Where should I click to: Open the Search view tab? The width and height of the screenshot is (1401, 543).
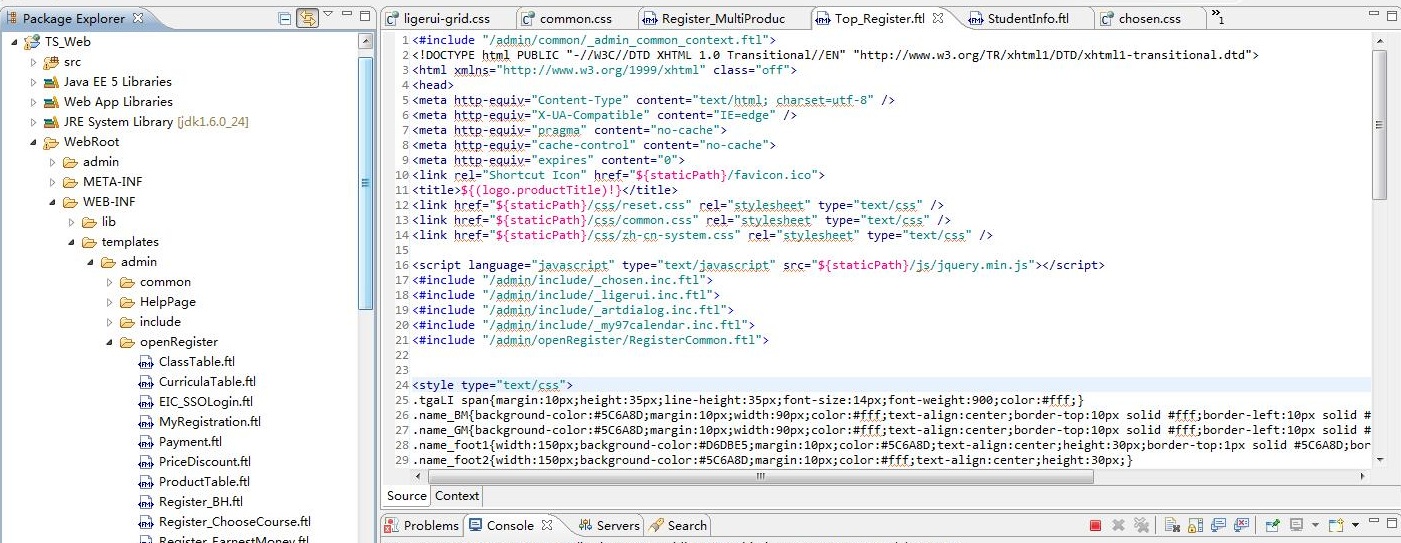[x=678, y=525]
